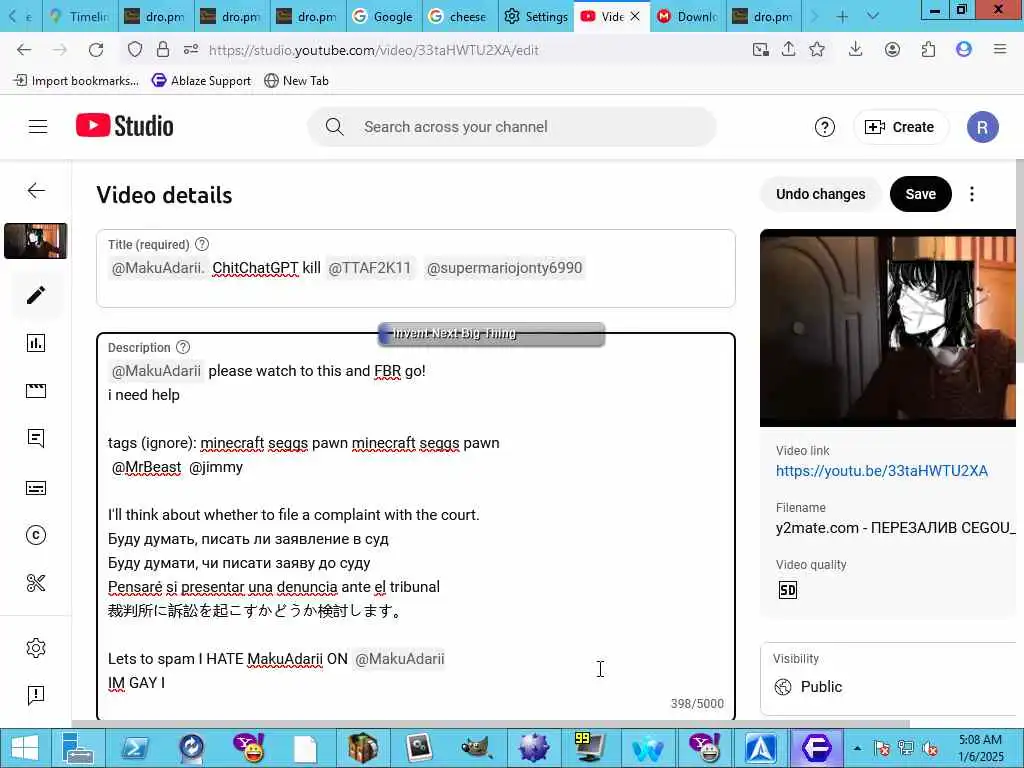1024x768 pixels.
Task: Open the Settings gear in sidebar
Action: coord(36,647)
